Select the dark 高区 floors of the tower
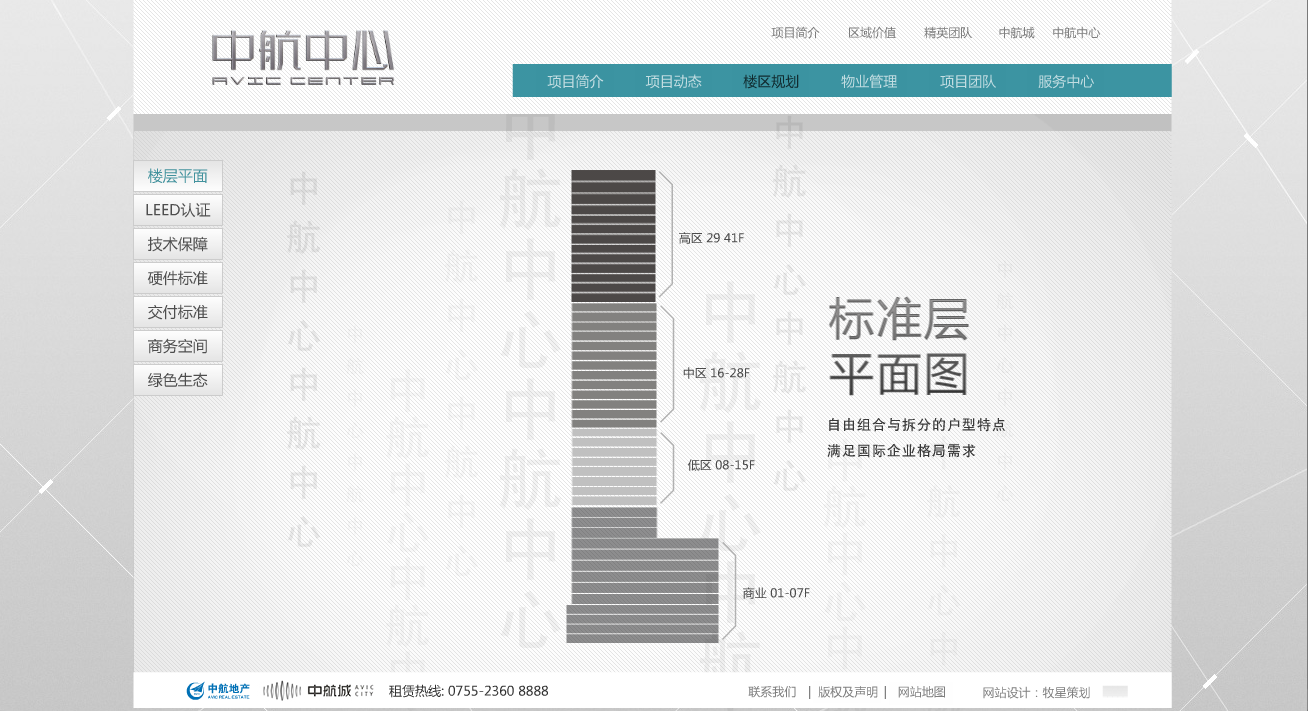This screenshot has width=1308, height=711. 613,236
